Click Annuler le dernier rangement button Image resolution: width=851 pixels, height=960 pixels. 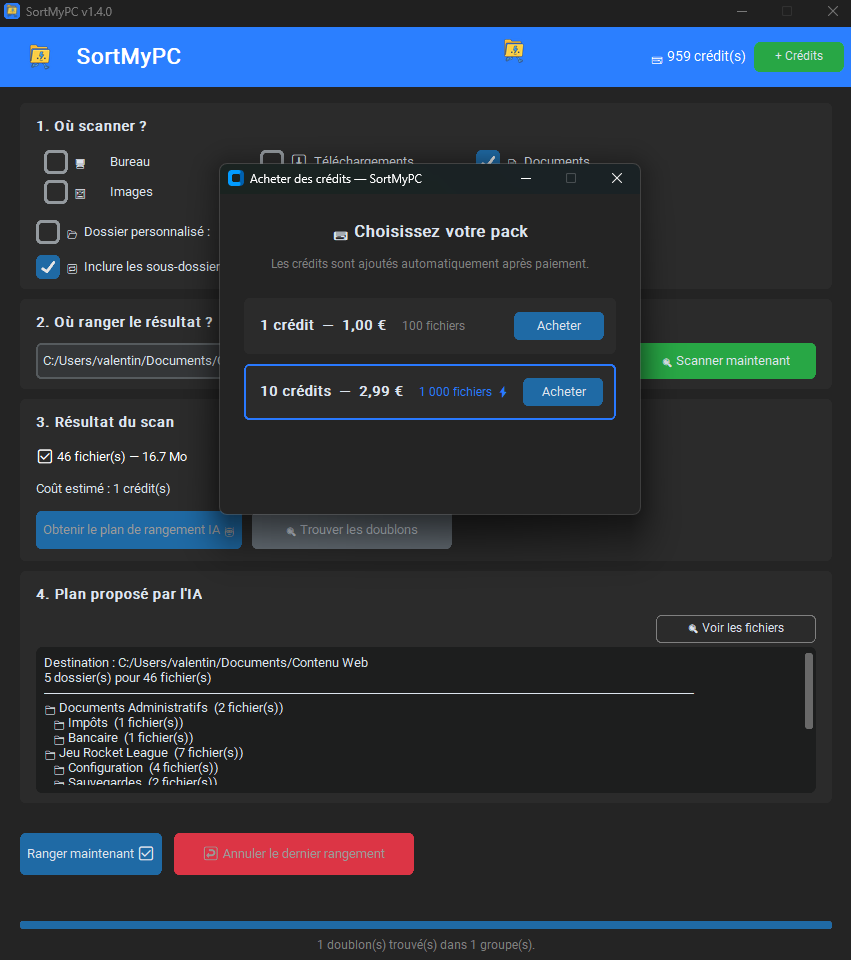coord(294,853)
